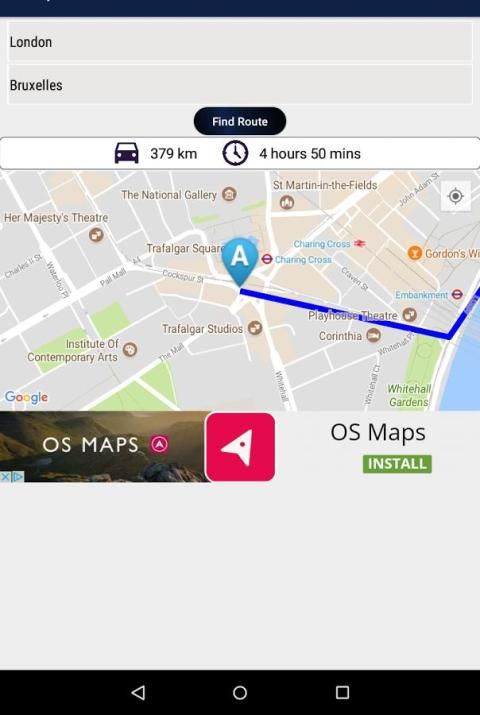
Task: Tap Institute Of Contemporary Arts icon
Action: click(x=130, y=350)
